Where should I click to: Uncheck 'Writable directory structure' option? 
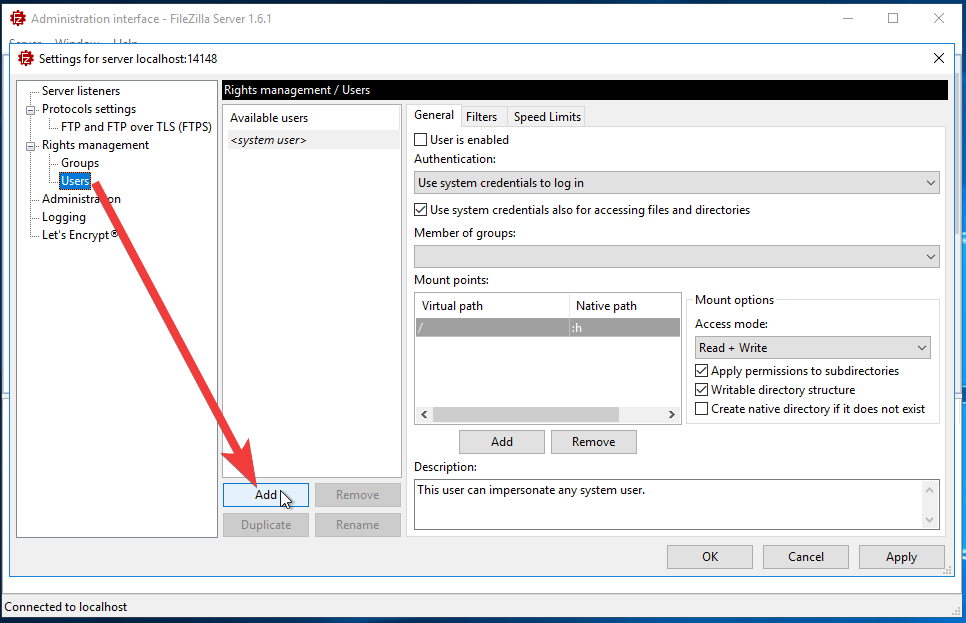pyautogui.click(x=702, y=390)
